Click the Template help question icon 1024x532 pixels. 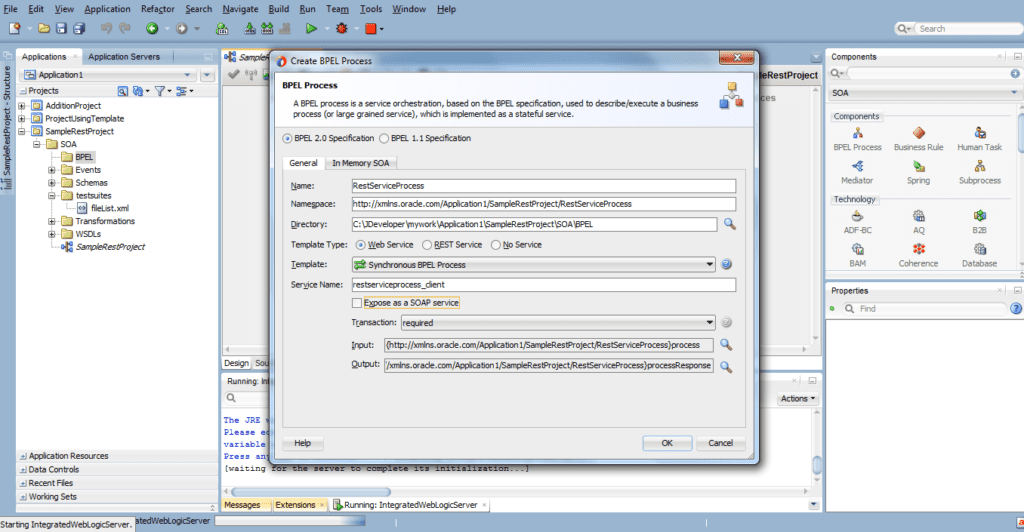tap(726, 264)
